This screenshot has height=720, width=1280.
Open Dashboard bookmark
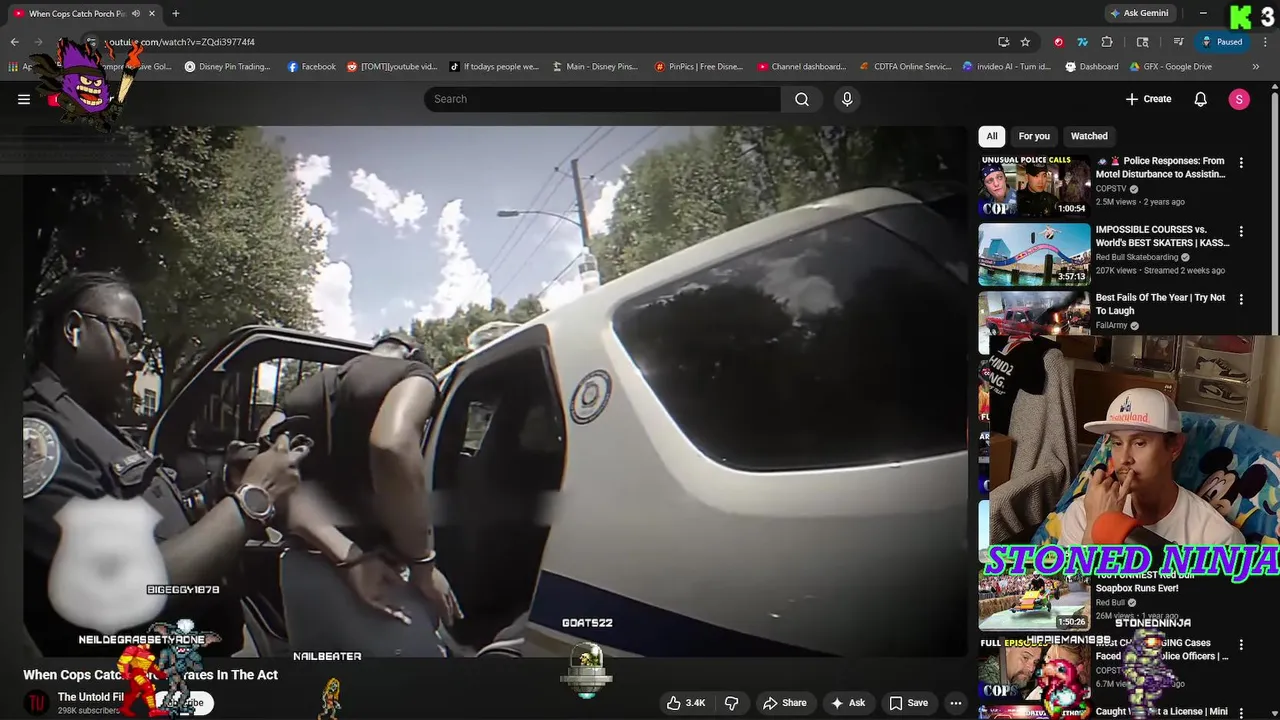pyautogui.click(x=1092, y=67)
